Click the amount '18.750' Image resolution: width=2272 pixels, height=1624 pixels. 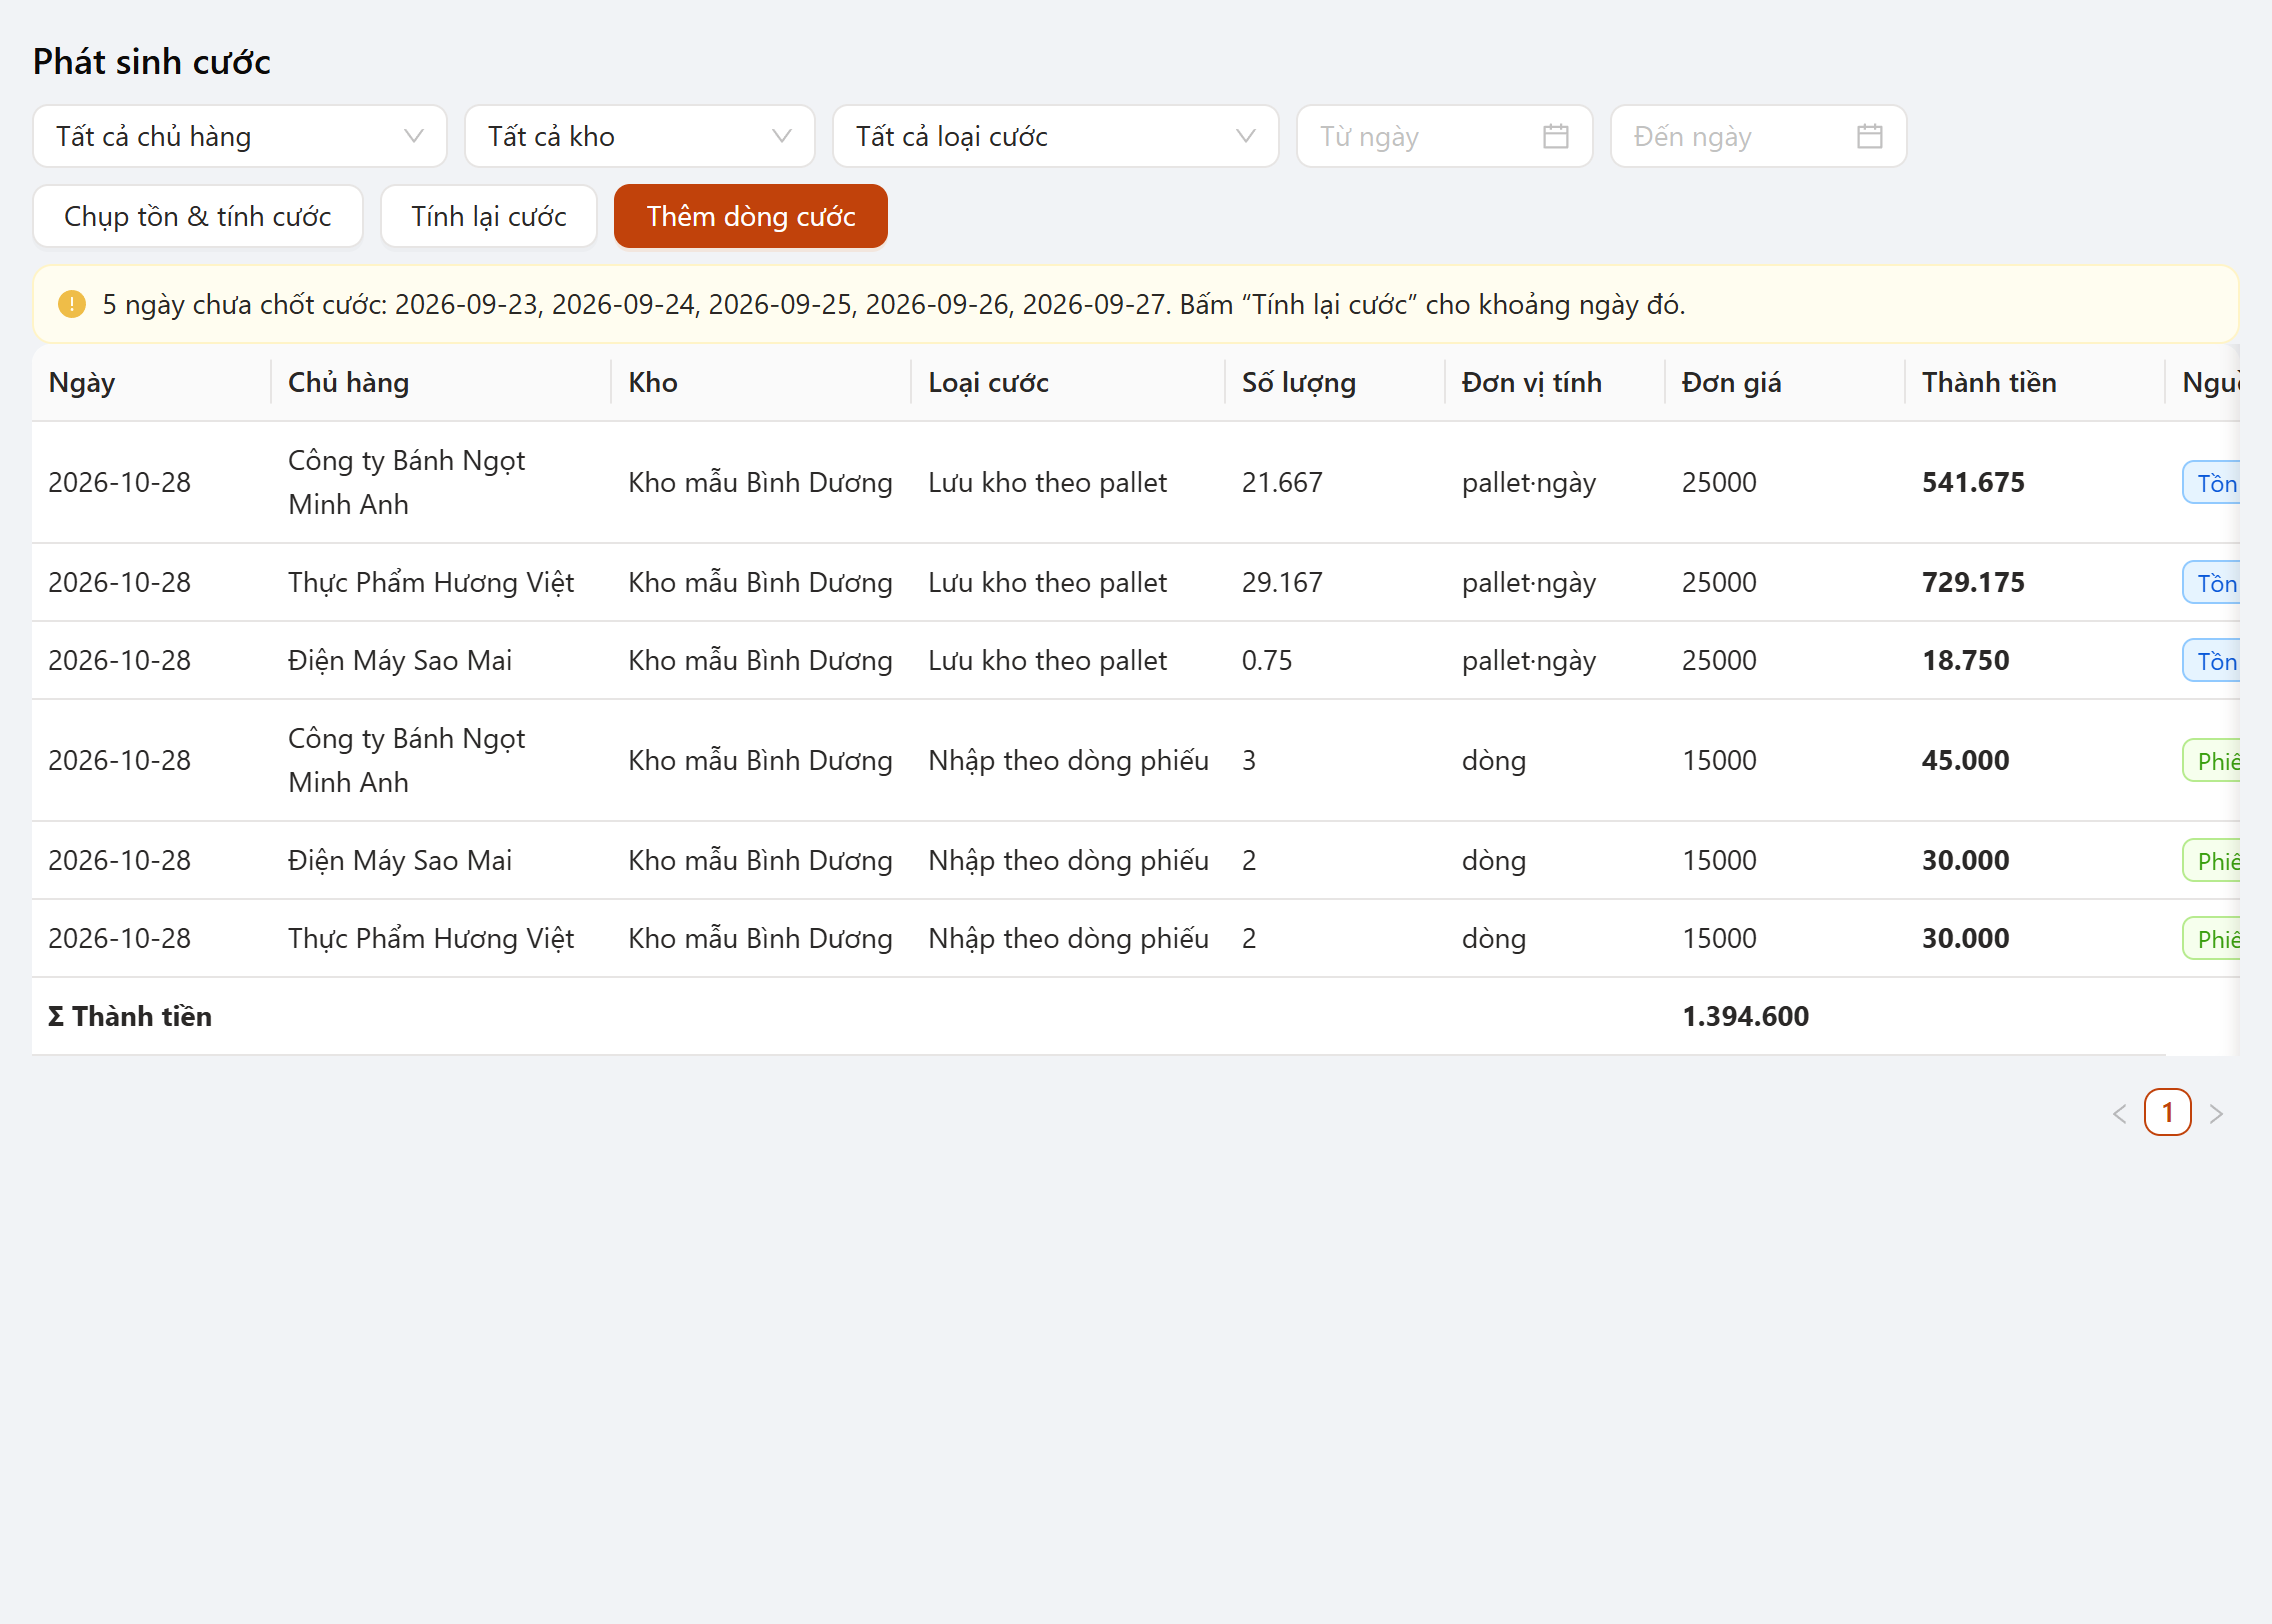point(1965,661)
